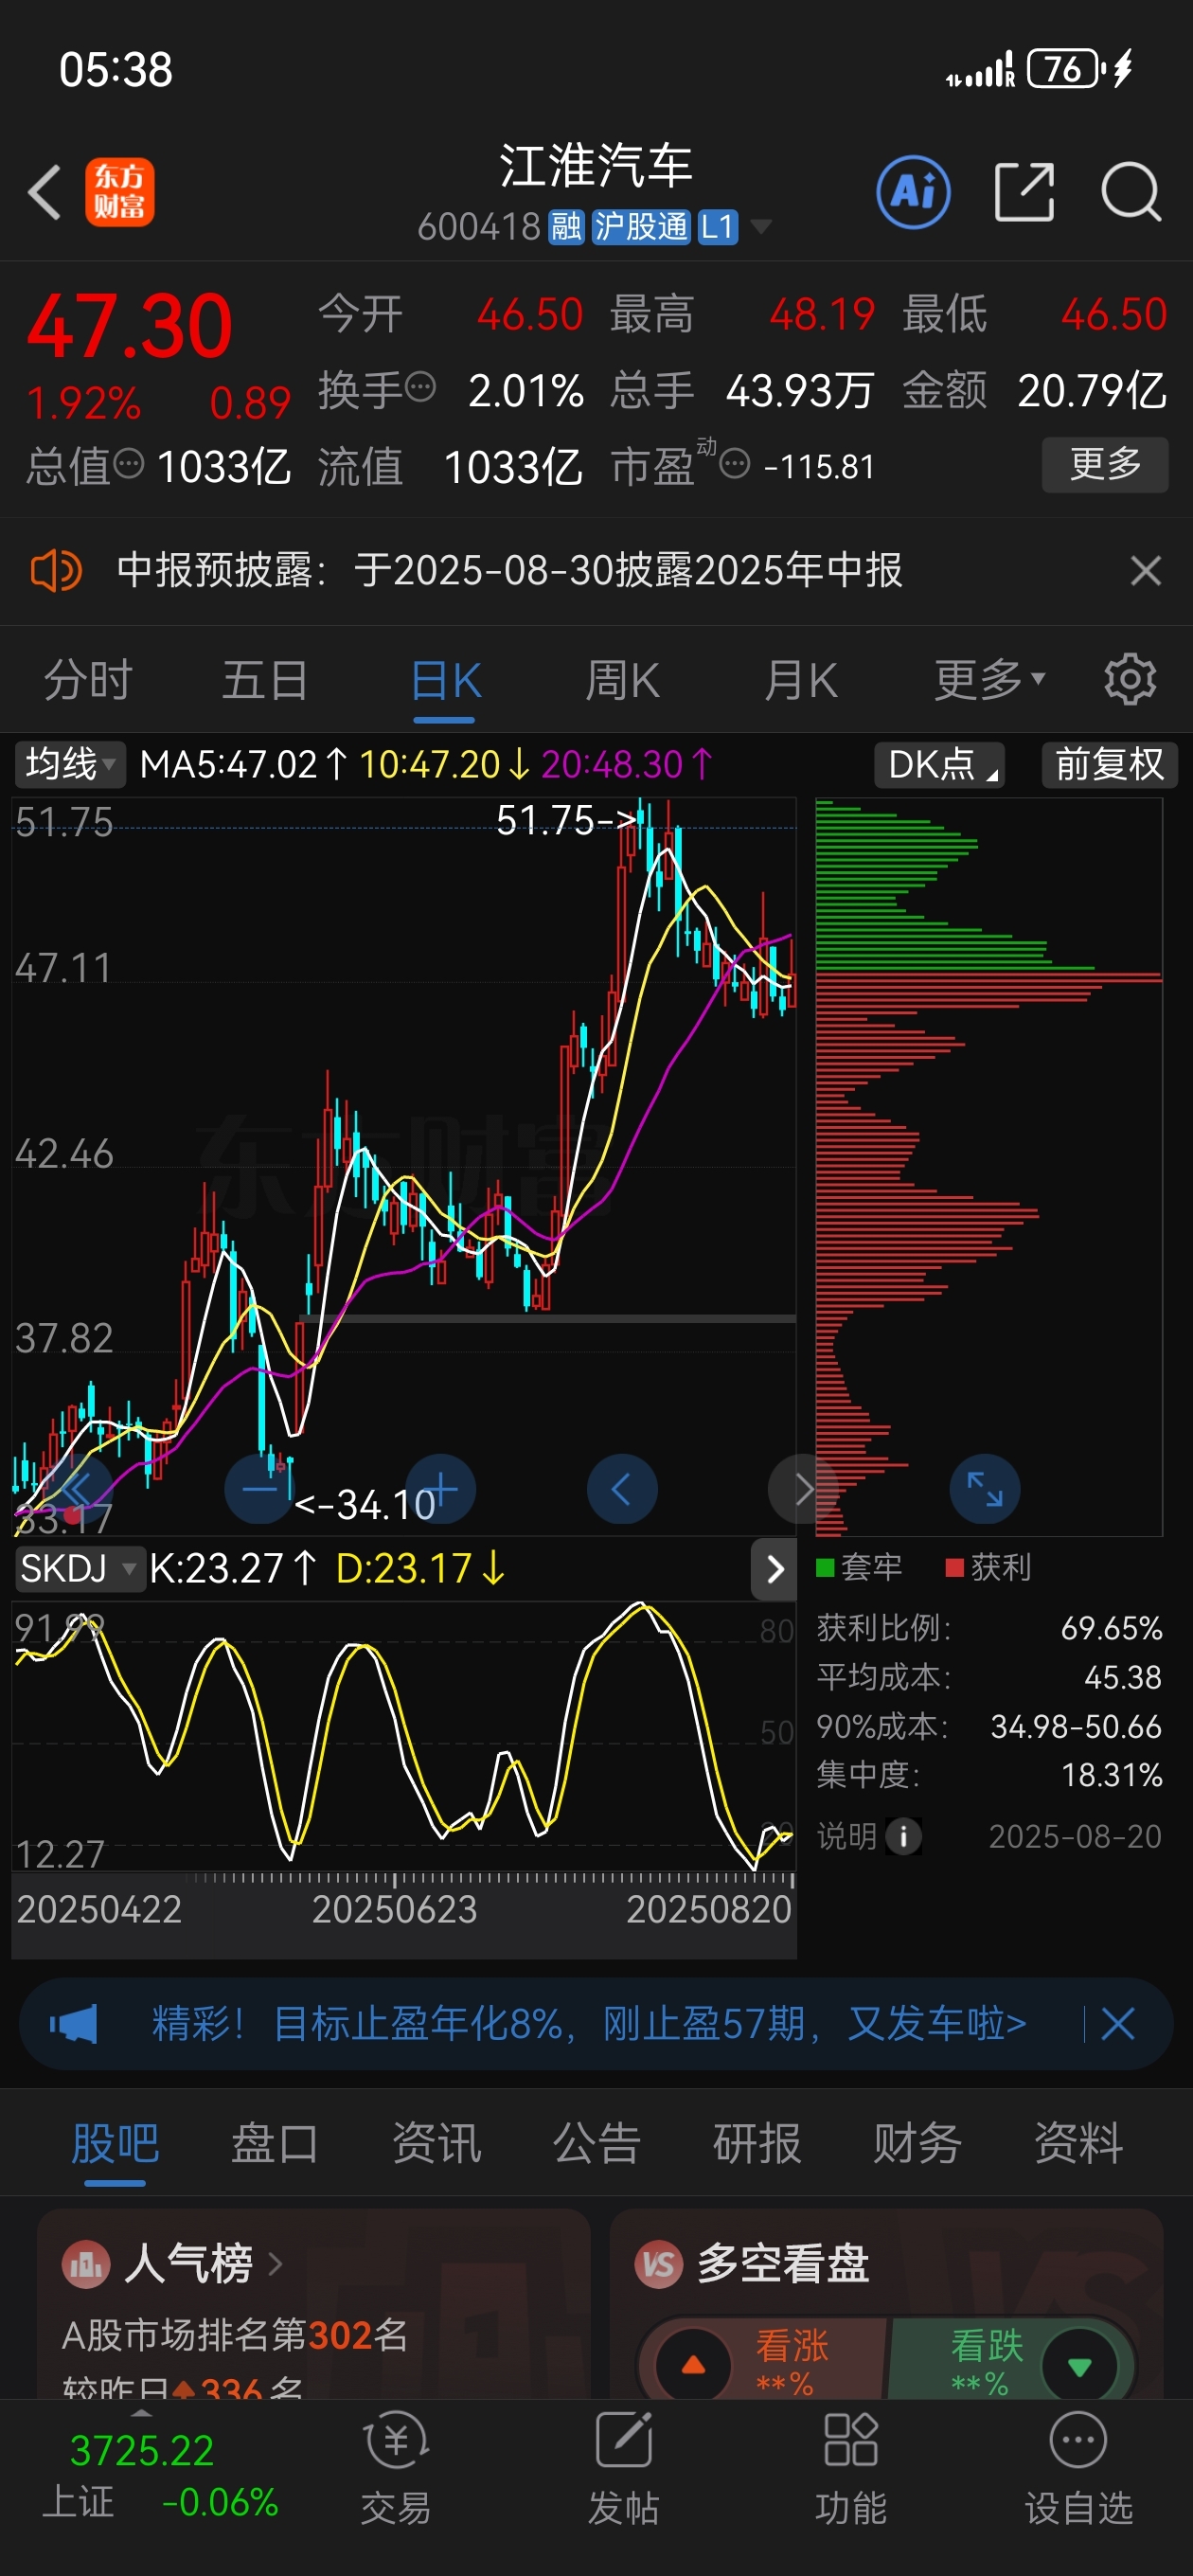
Task: Open the Eastmoney logo home icon
Action: pyautogui.click(x=119, y=192)
